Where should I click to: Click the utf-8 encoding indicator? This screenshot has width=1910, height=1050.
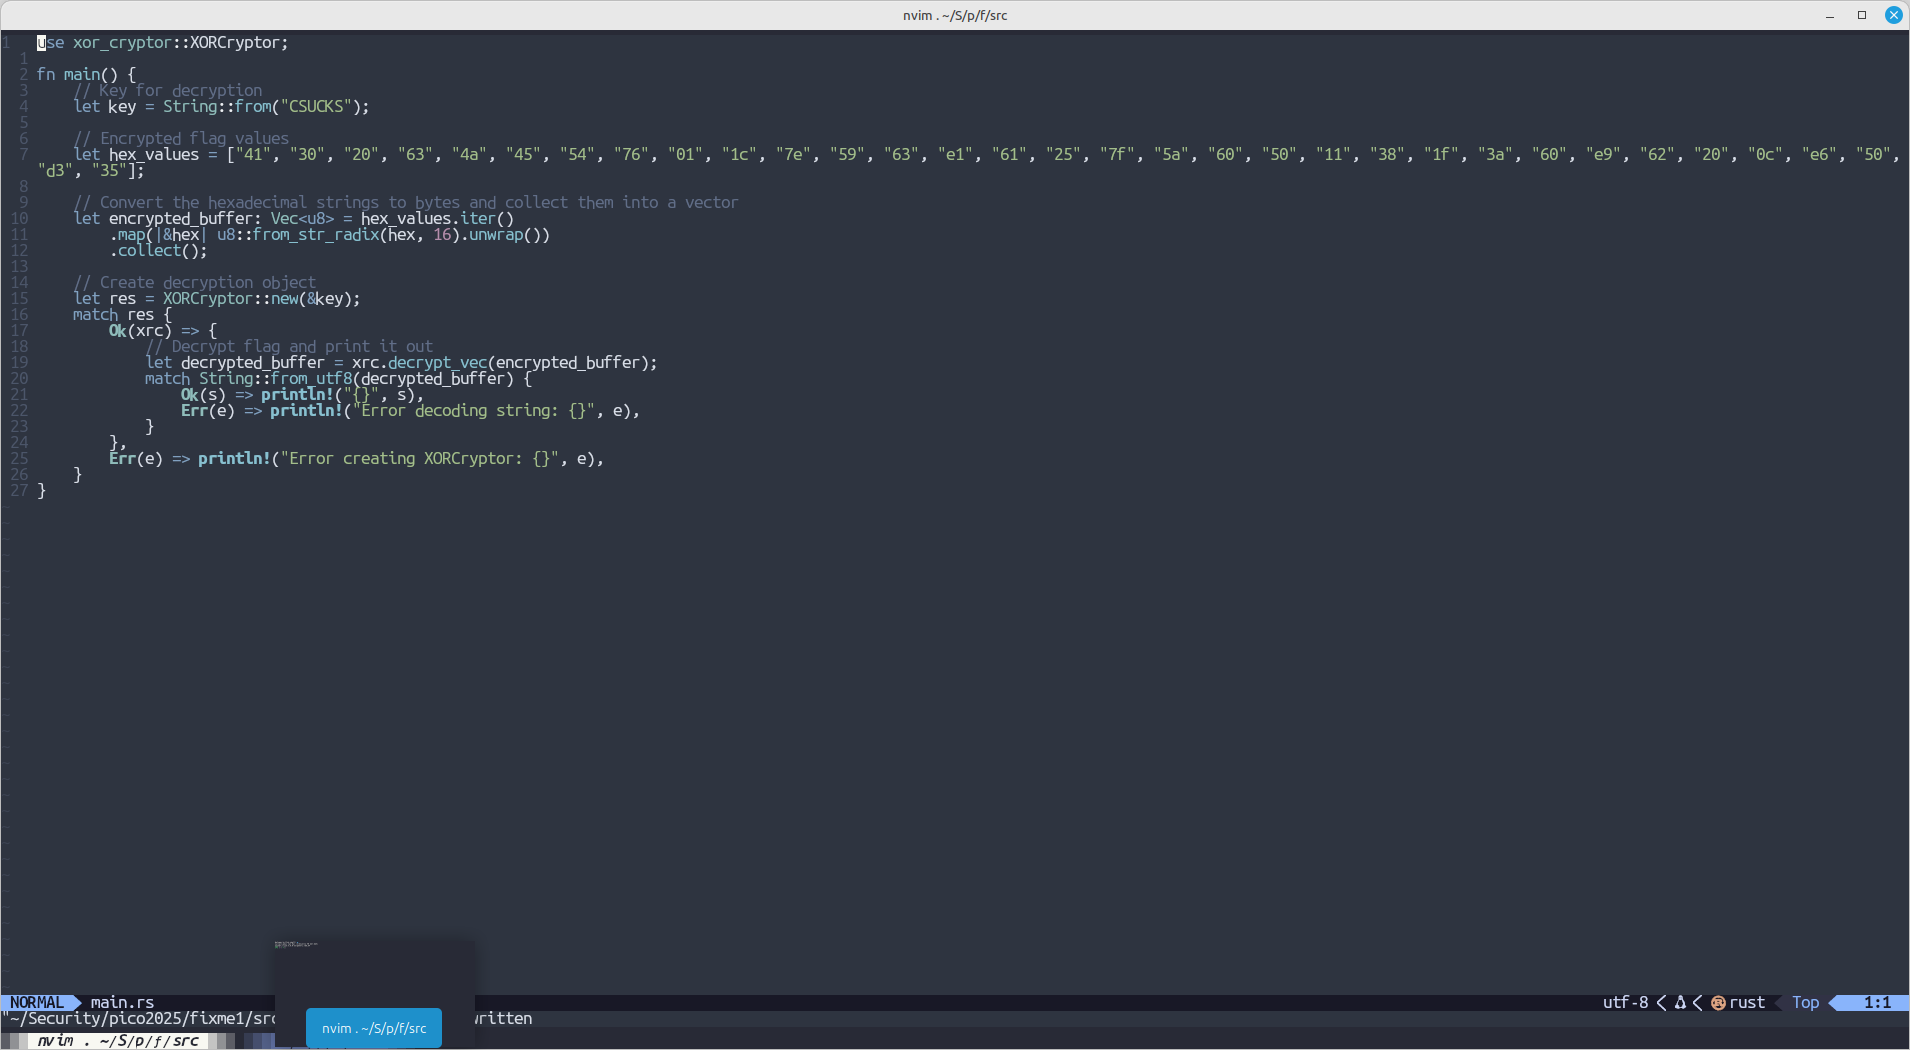tap(1625, 1003)
